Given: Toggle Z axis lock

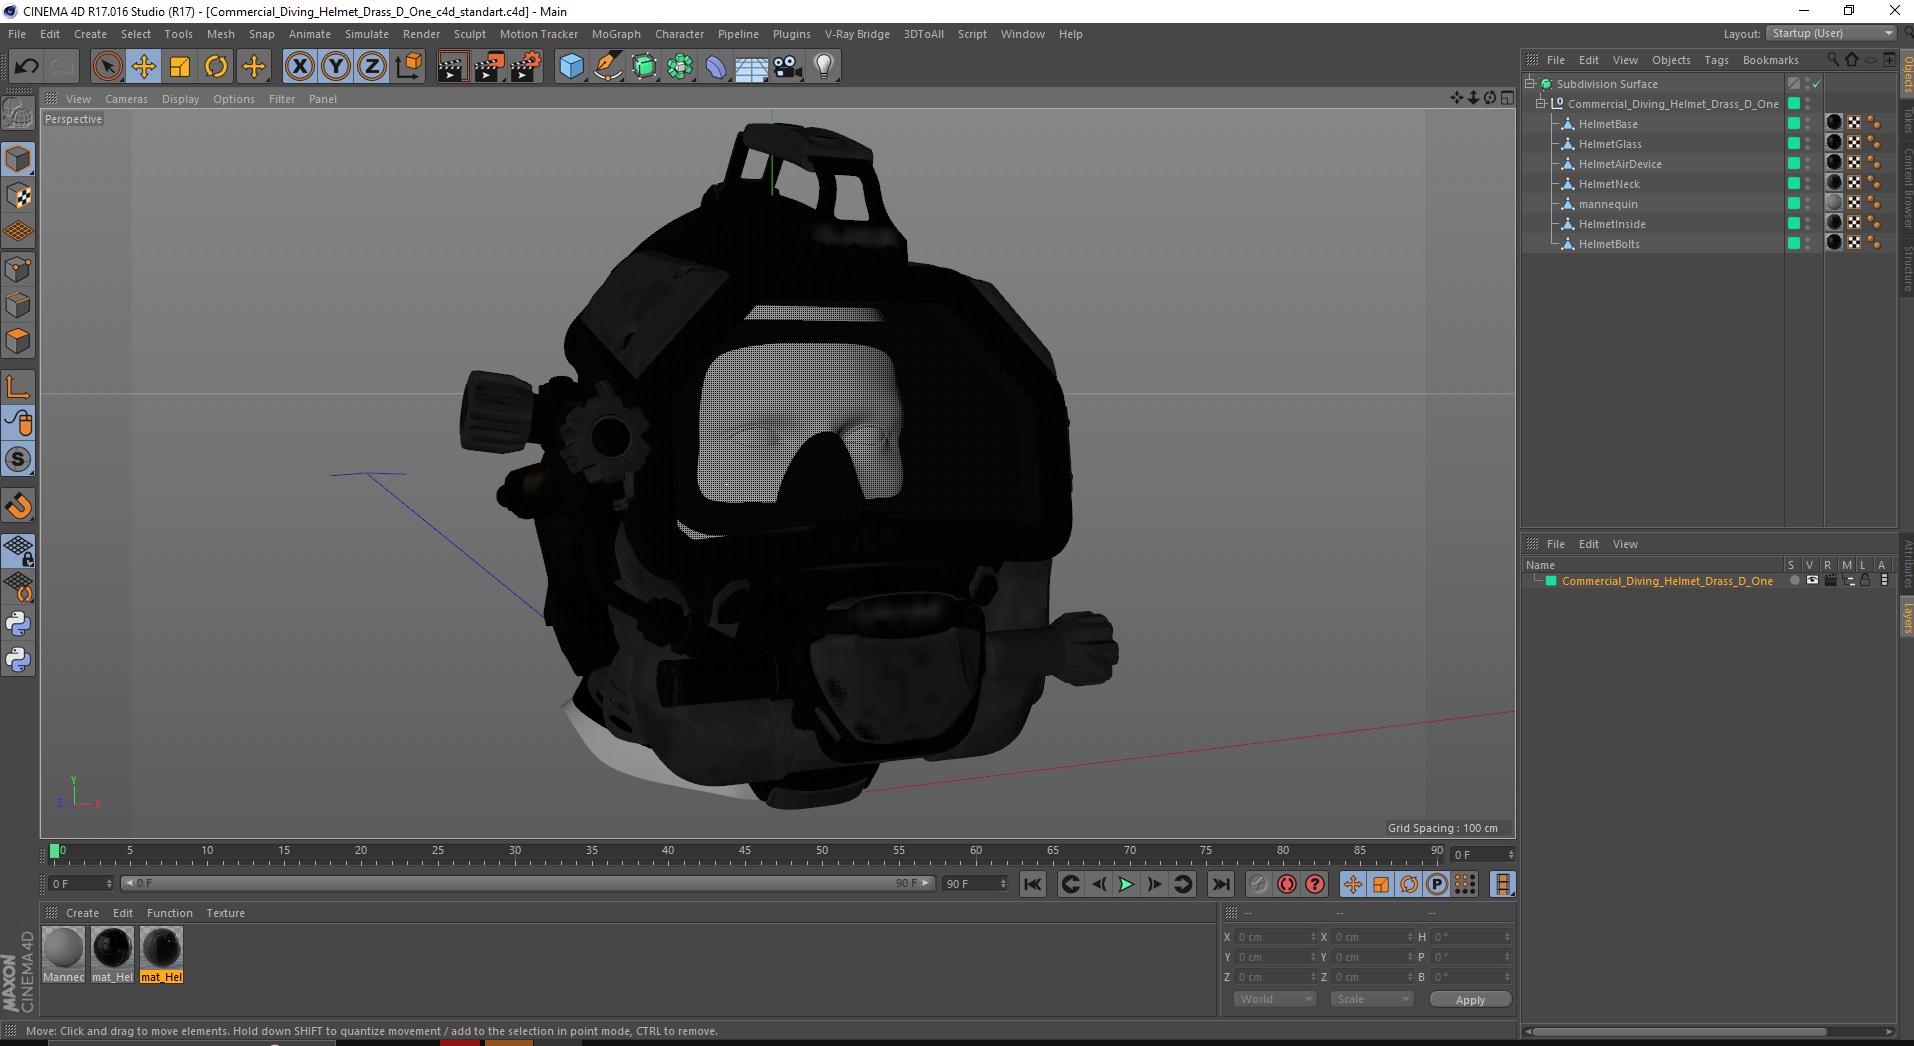Looking at the screenshot, I should 372,67.
